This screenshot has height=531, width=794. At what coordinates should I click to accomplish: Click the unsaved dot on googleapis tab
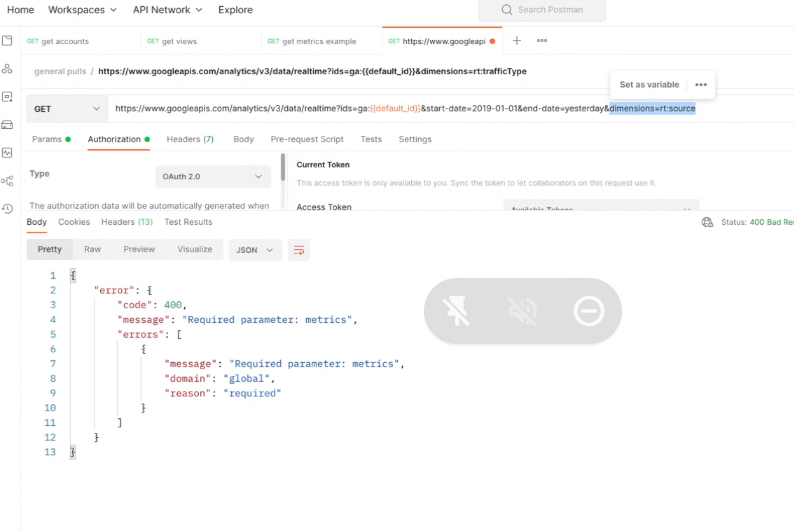pyautogui.click(x=492, y=41)
